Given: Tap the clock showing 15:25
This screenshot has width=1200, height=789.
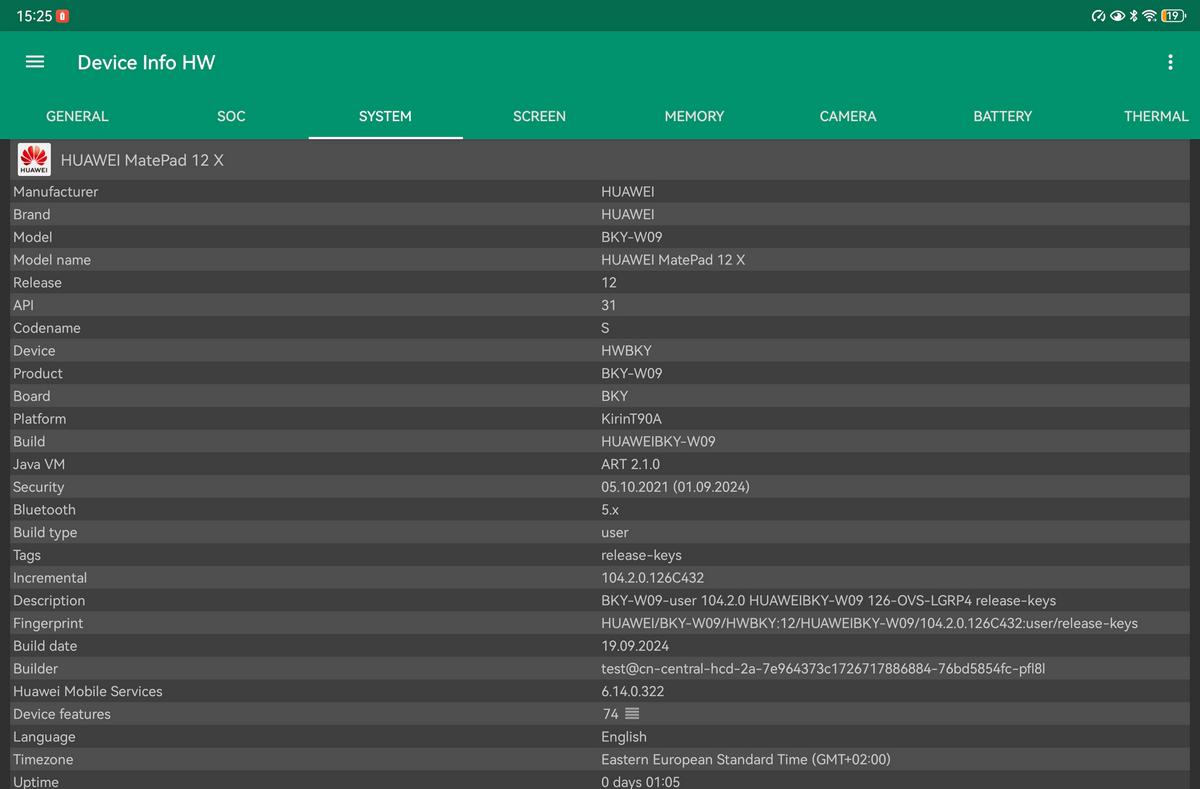Looking at the screenshot, I should point(34,16).
